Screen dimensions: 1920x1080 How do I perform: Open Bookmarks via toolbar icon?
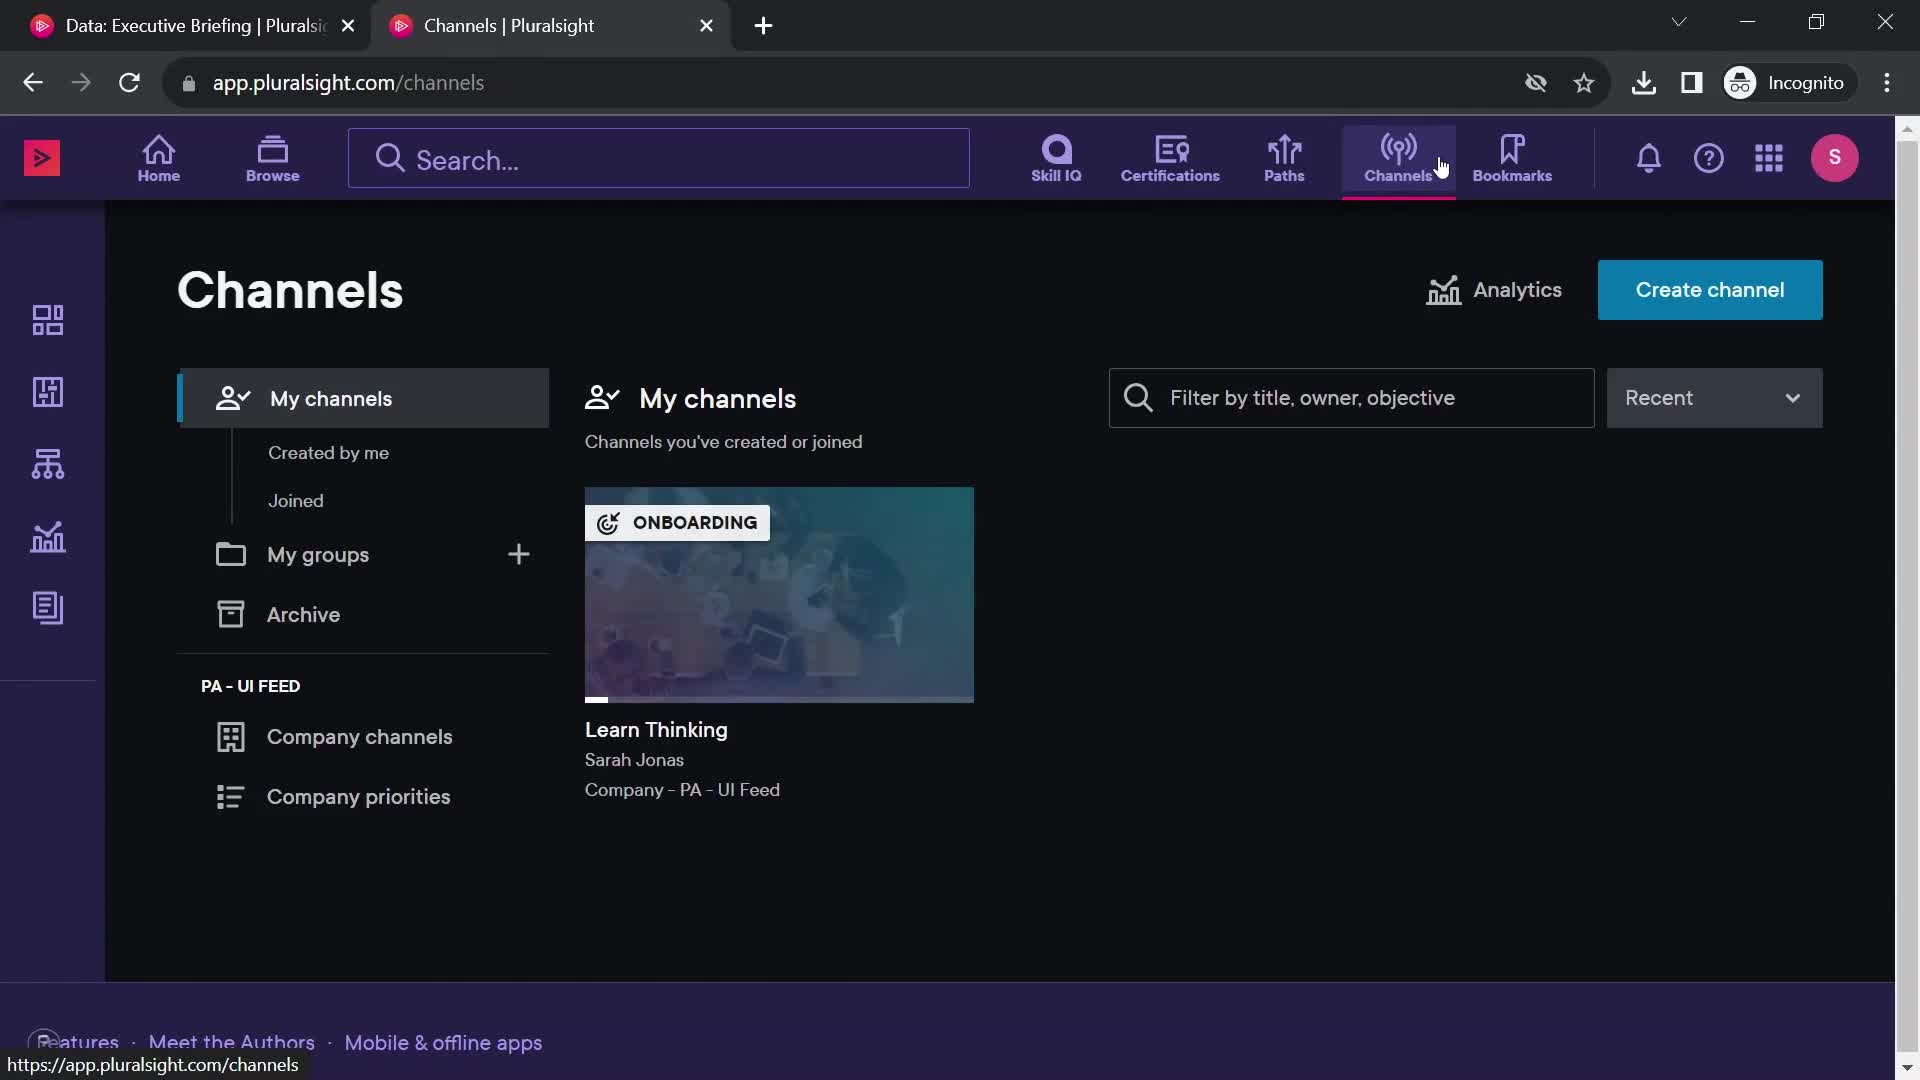pos(1513,157)
